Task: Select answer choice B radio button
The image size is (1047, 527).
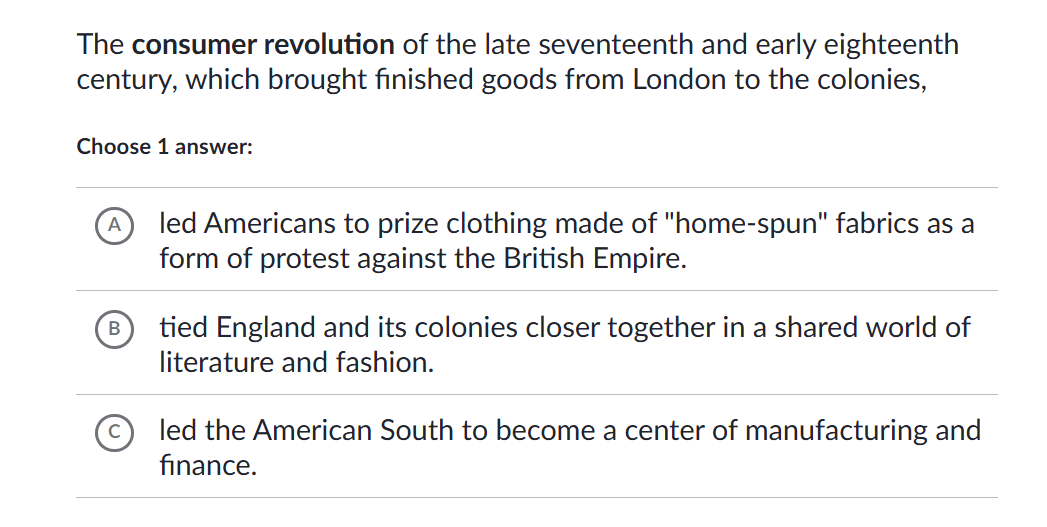Action: point(115,328)
